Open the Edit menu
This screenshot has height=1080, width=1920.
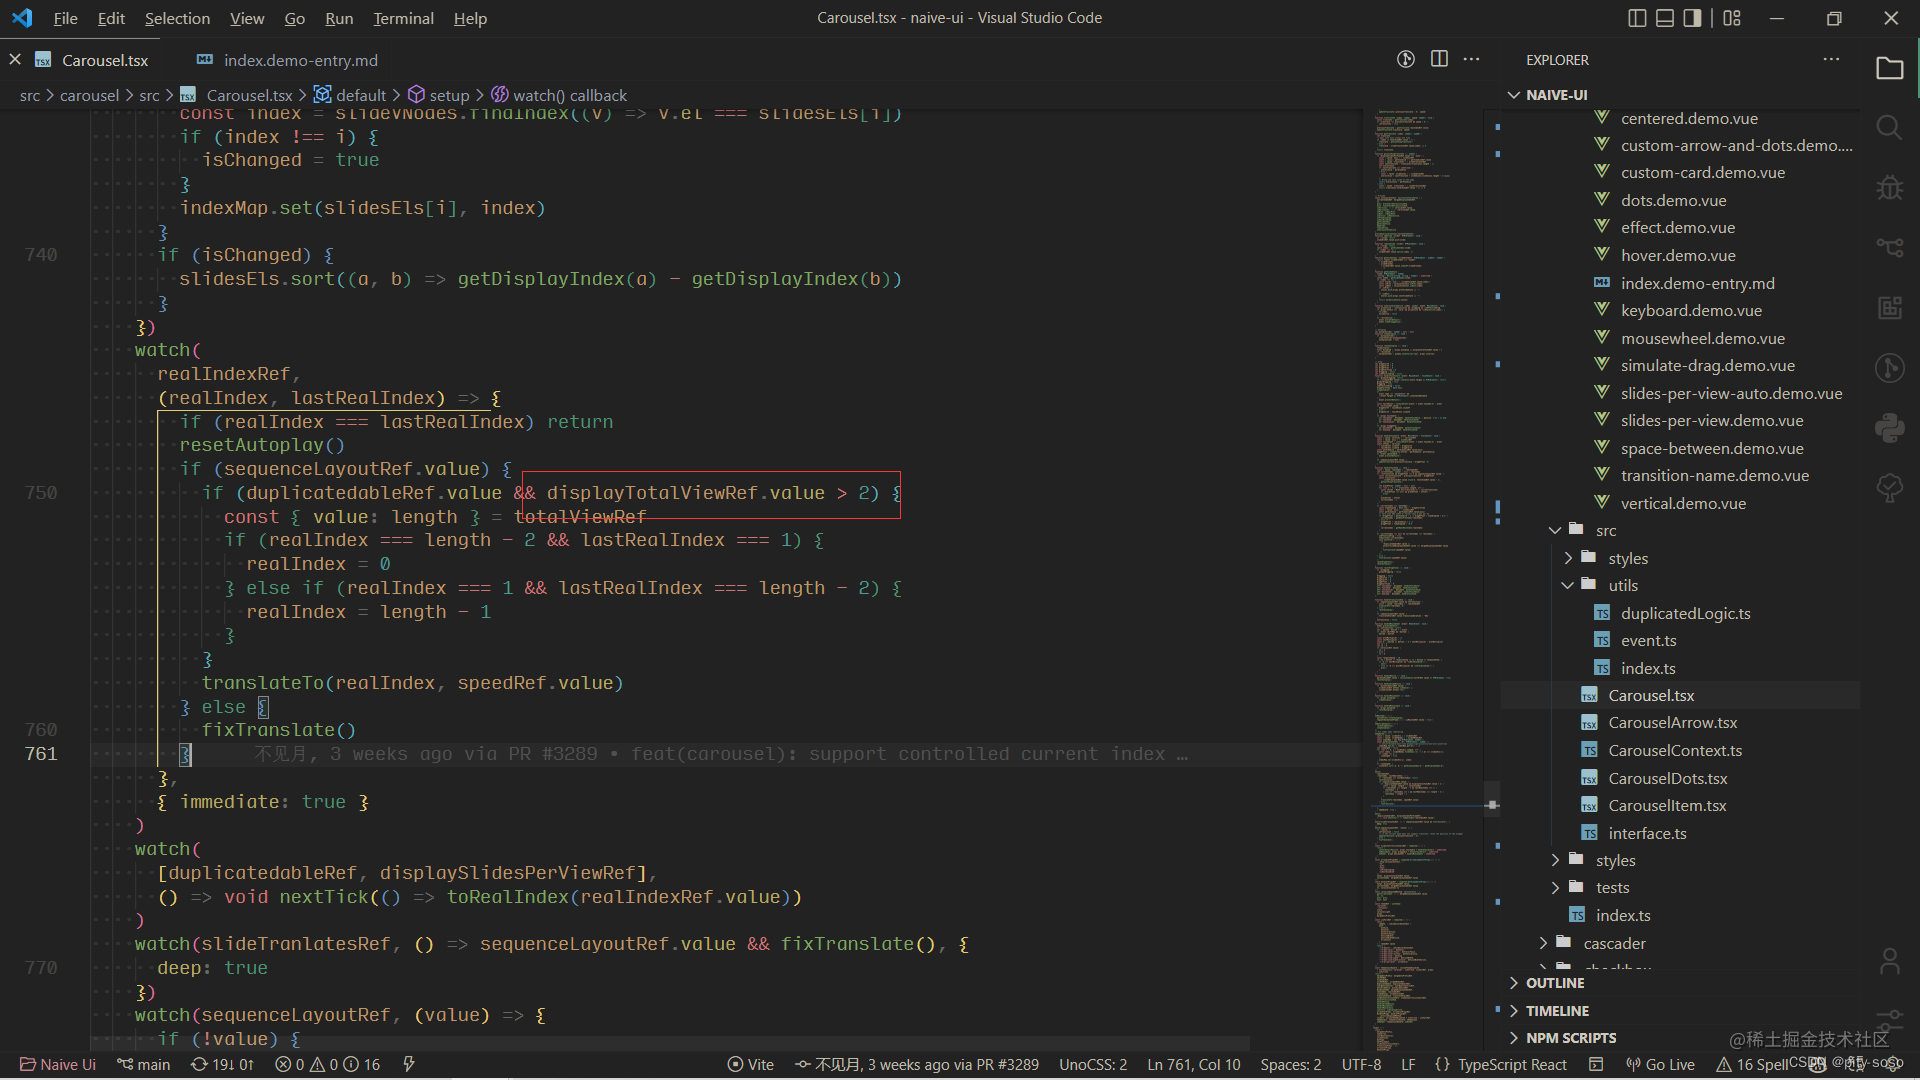point(111,18)
